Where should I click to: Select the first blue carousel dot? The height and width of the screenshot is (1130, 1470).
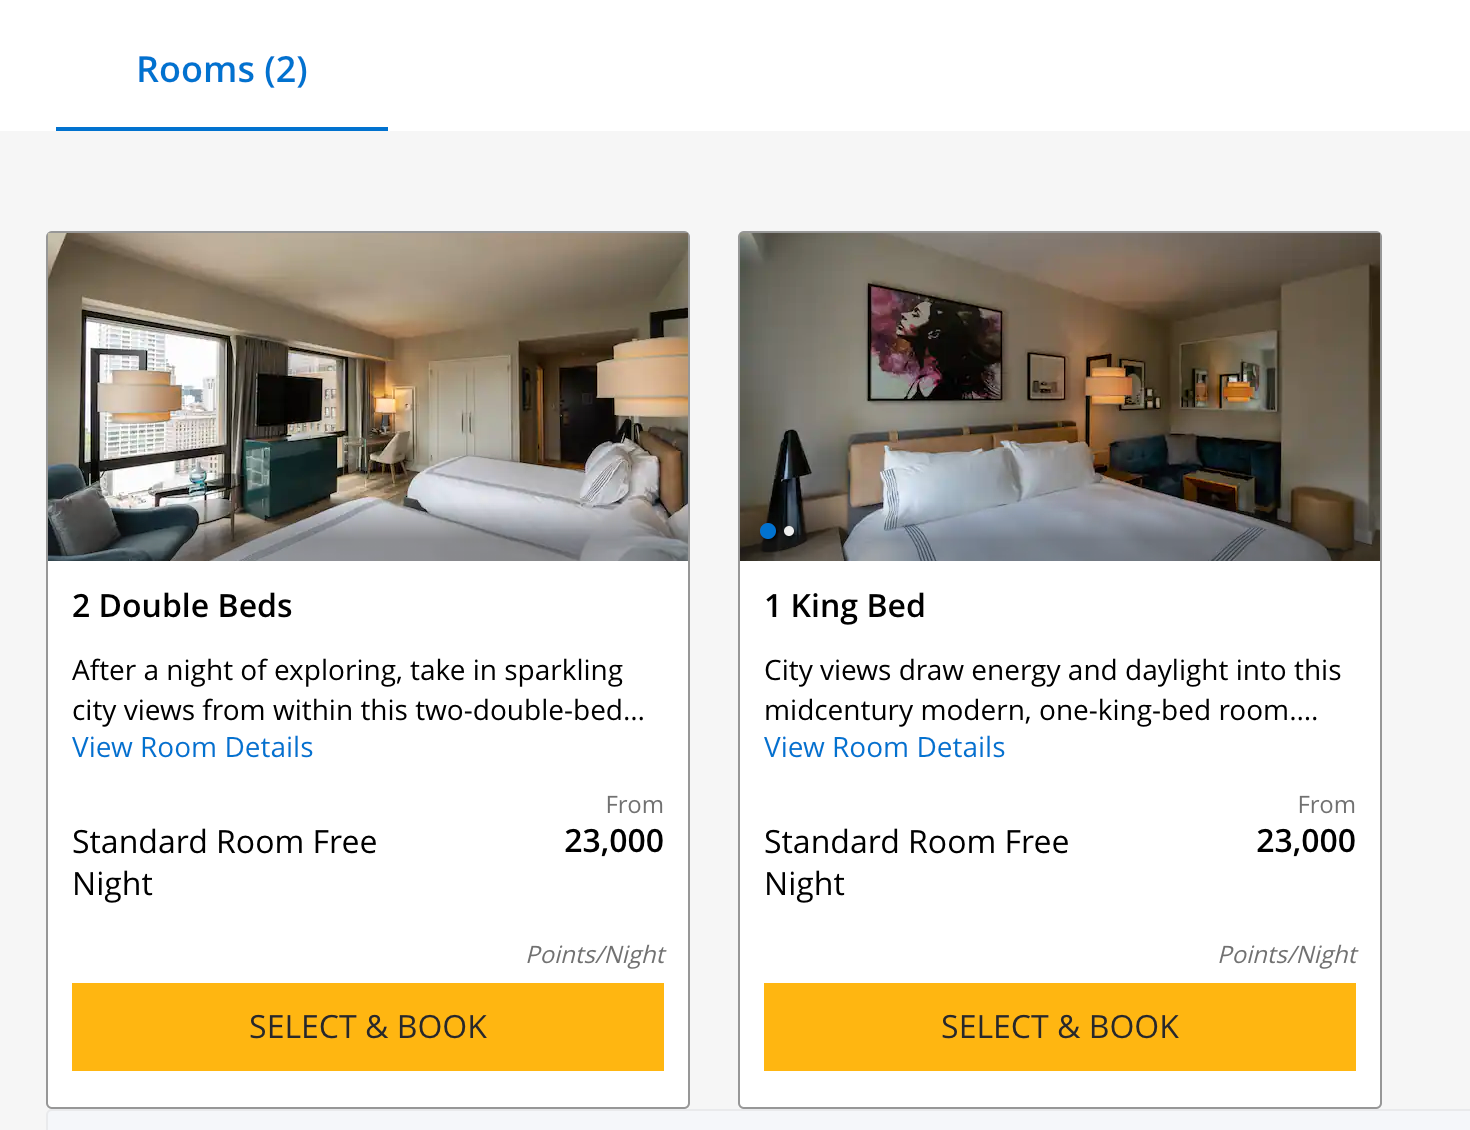(768, 531)
